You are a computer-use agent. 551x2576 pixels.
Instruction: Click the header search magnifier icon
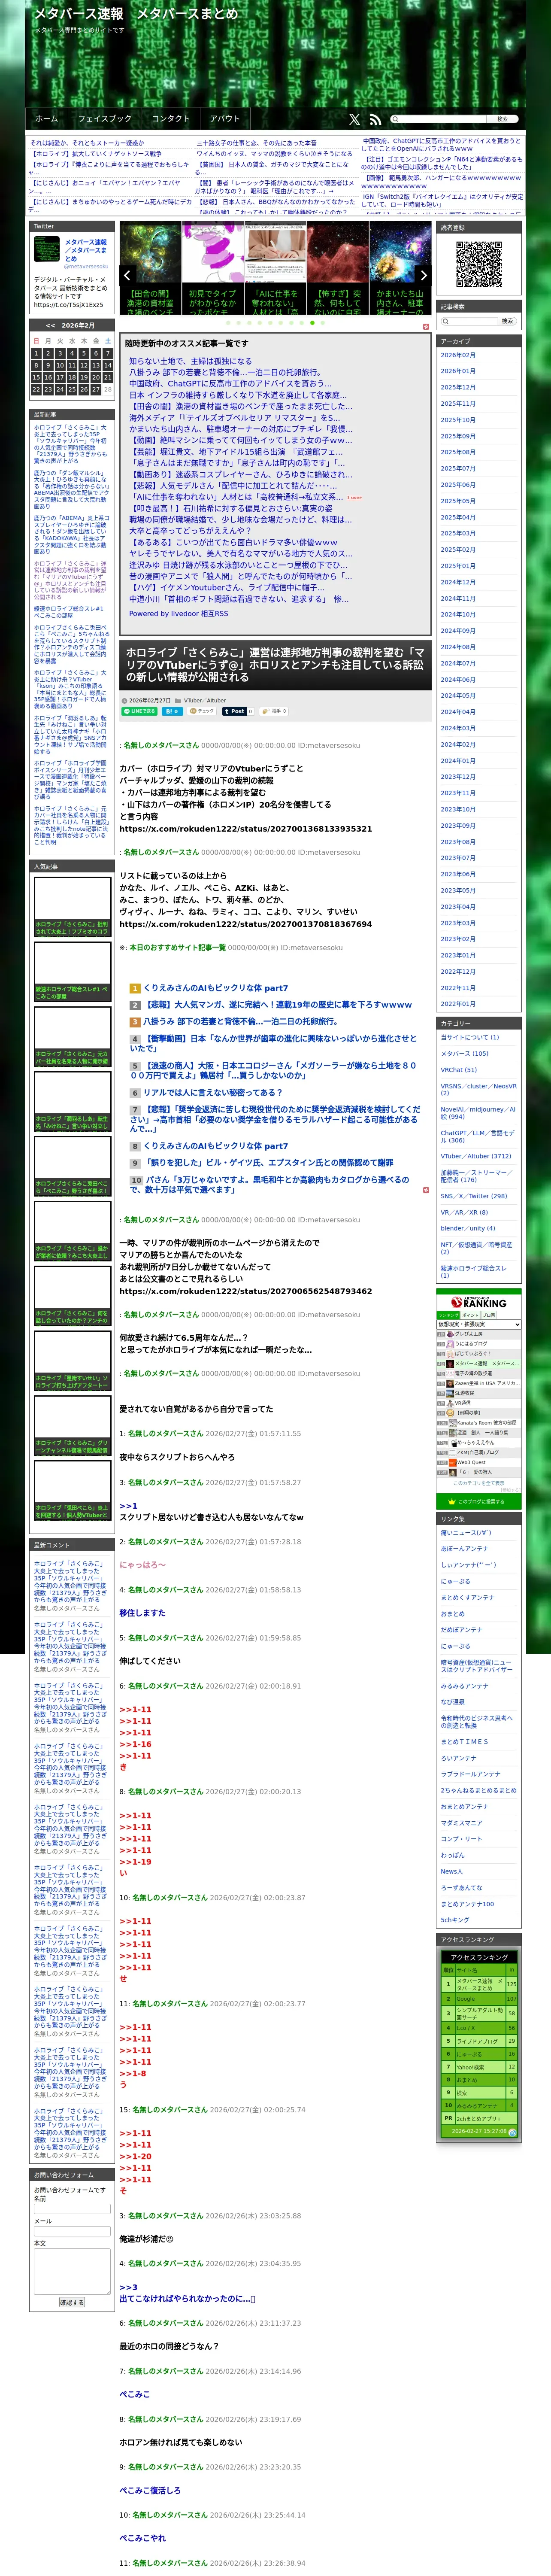point(395,119)
